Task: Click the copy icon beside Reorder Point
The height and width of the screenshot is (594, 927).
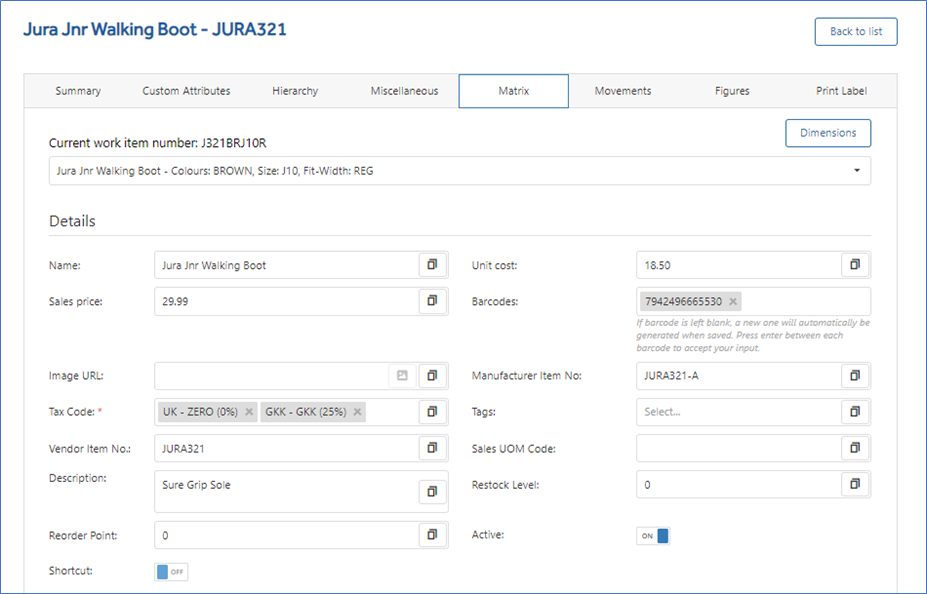Action: pyautogui.click(x=432, y=535)
